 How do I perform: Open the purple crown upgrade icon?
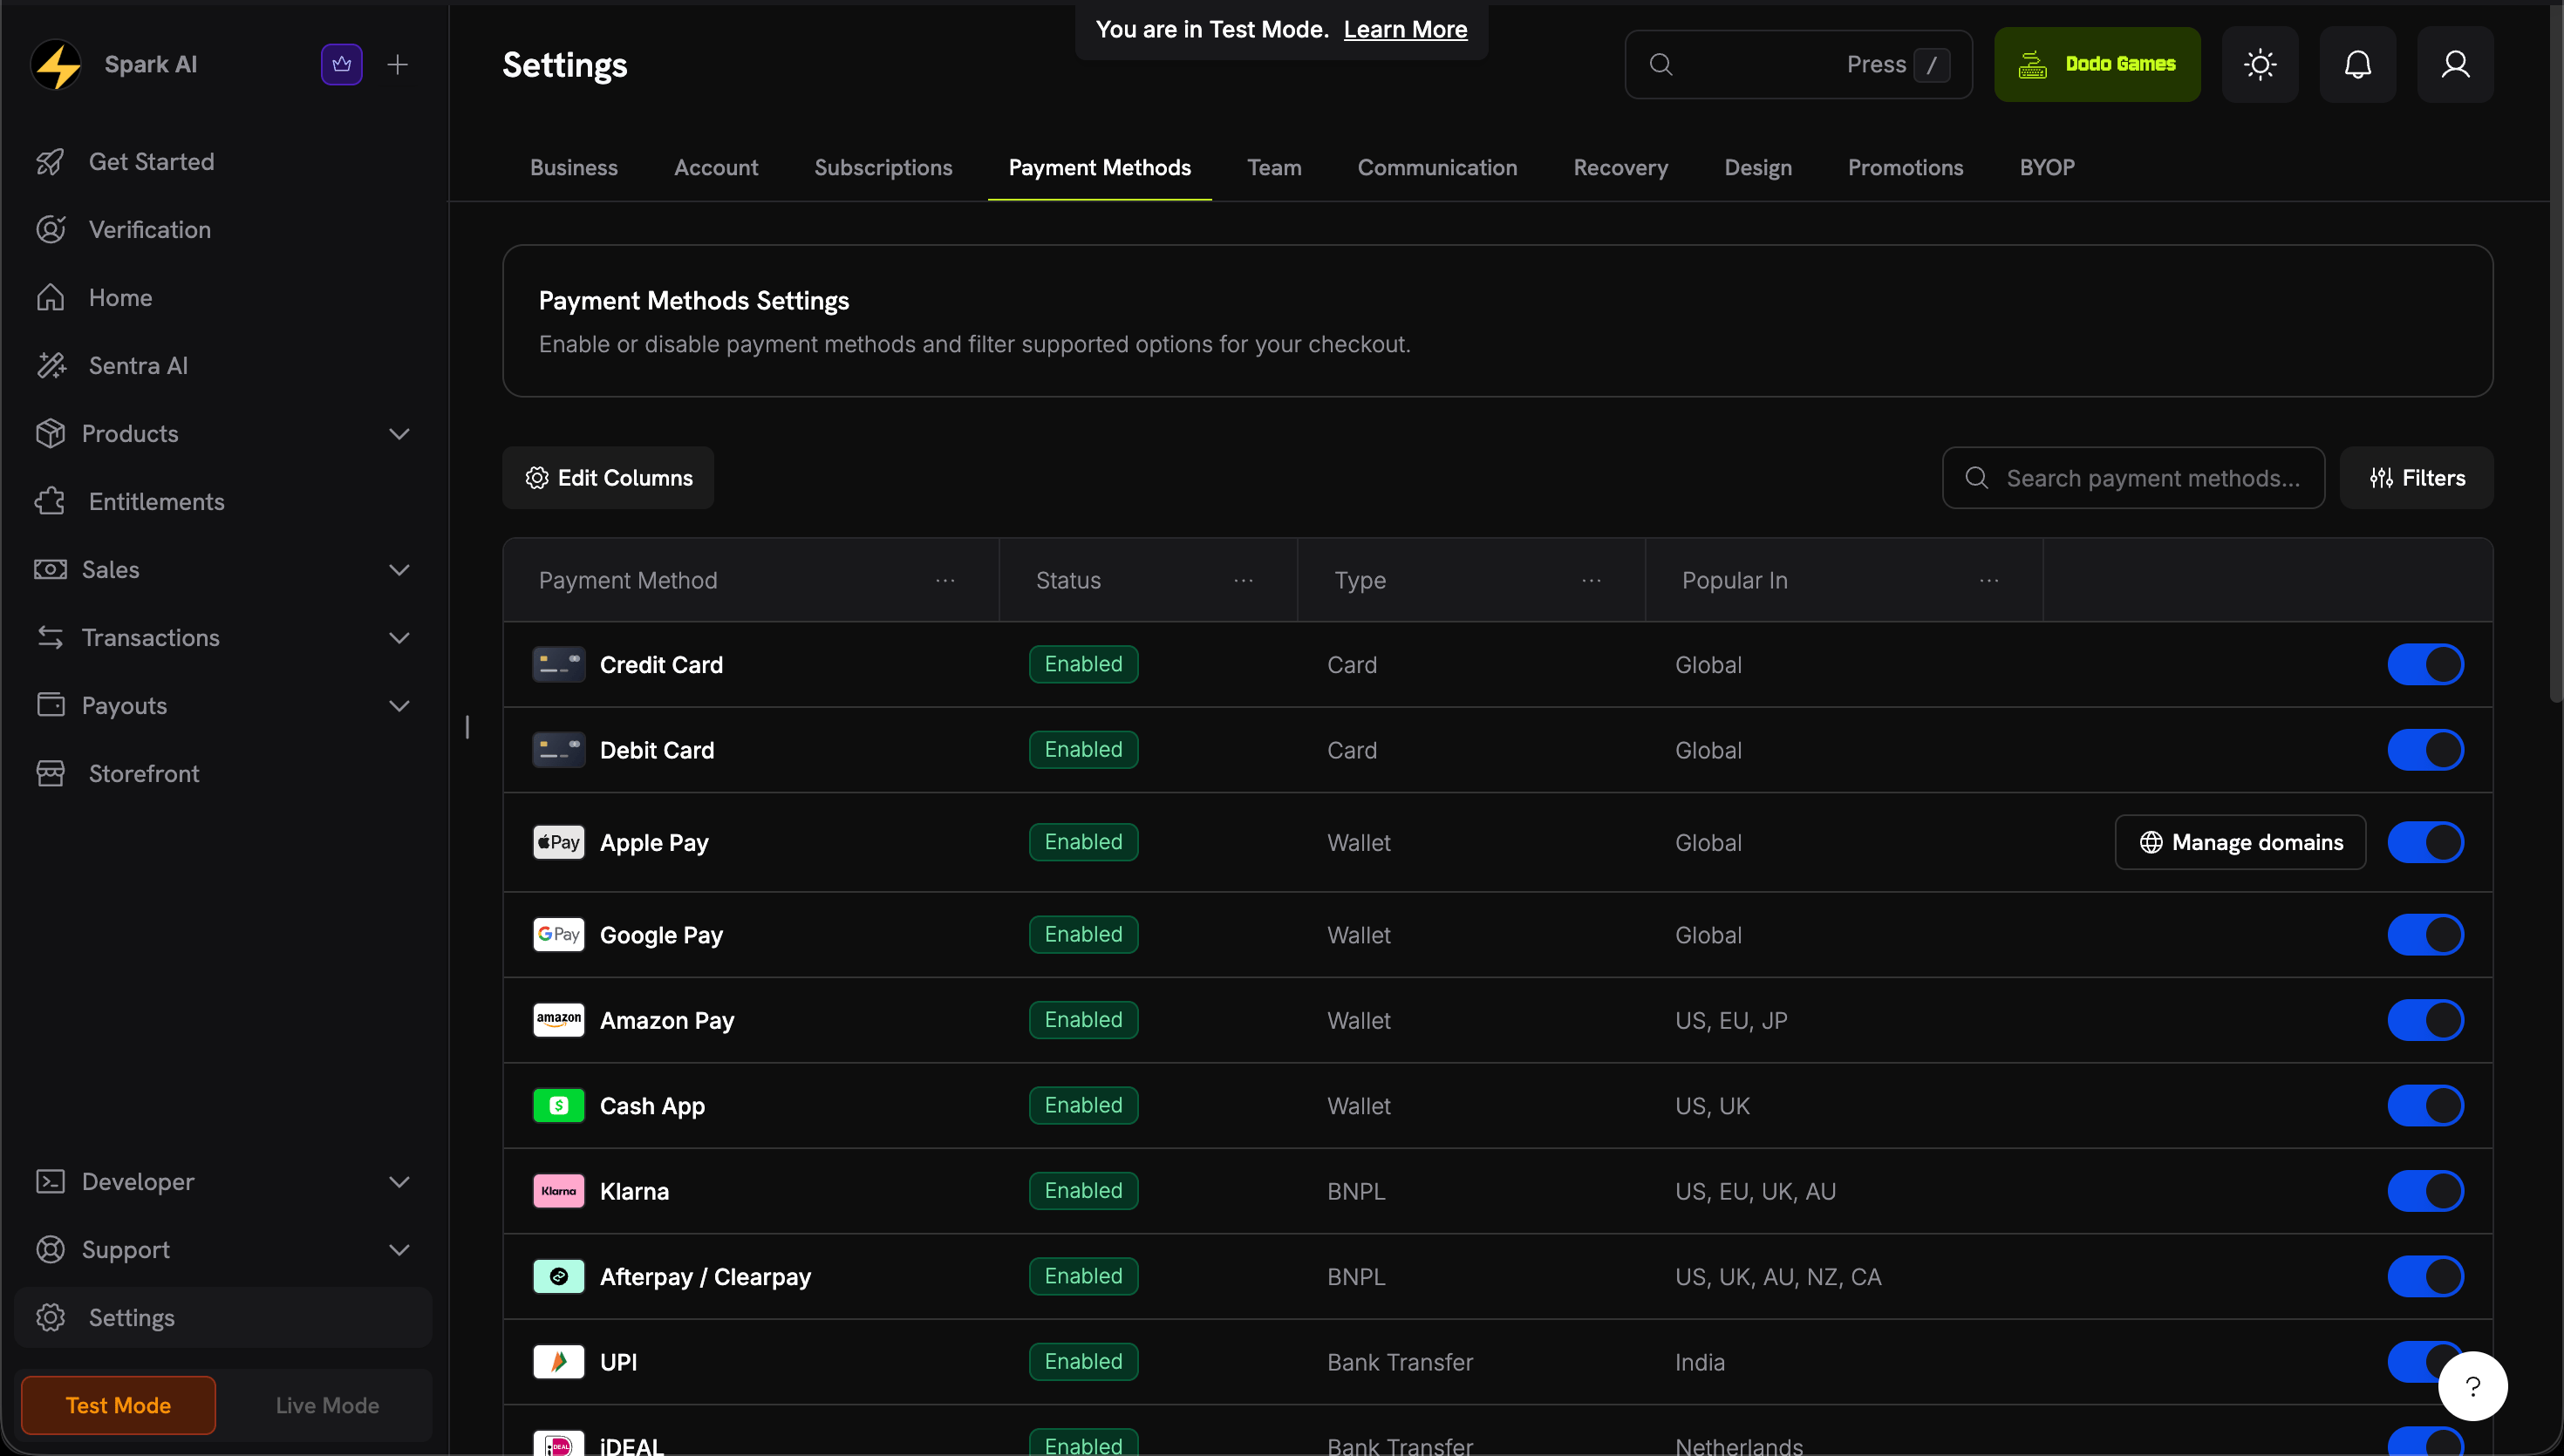[x=342, y=65]
